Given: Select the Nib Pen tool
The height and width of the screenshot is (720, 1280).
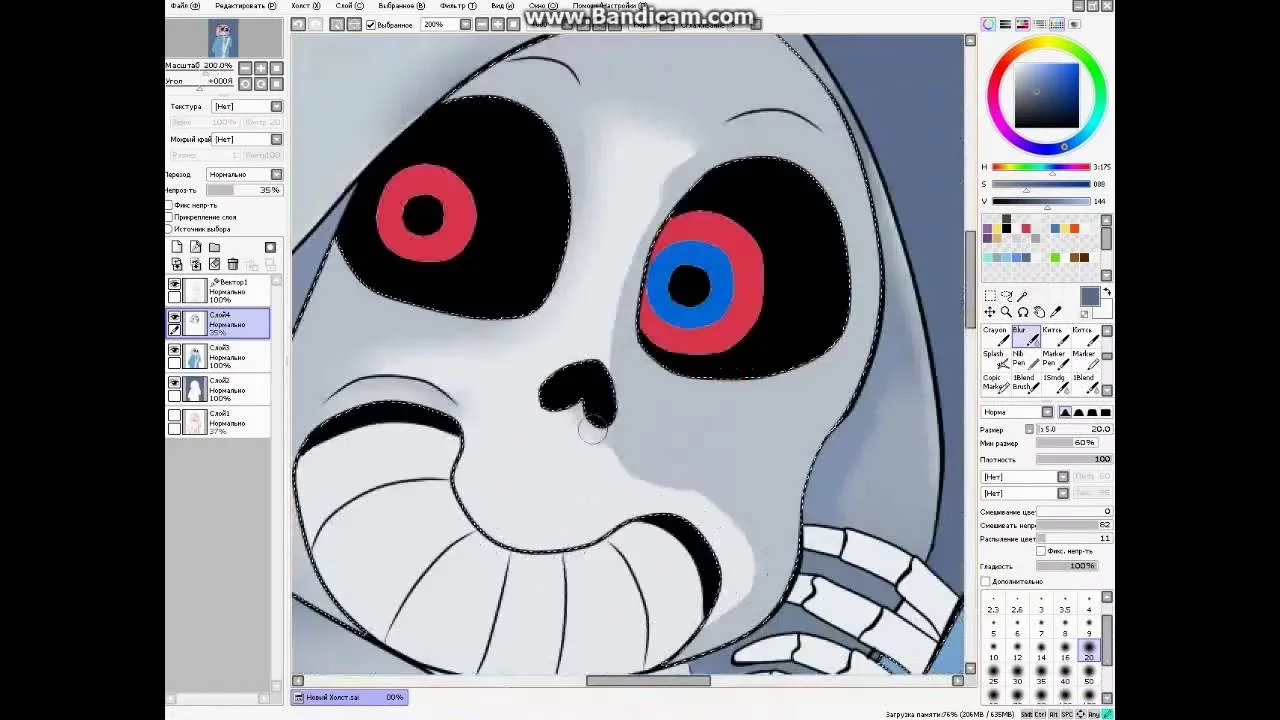Looking at the screenshot, I should click(1025, 360).
